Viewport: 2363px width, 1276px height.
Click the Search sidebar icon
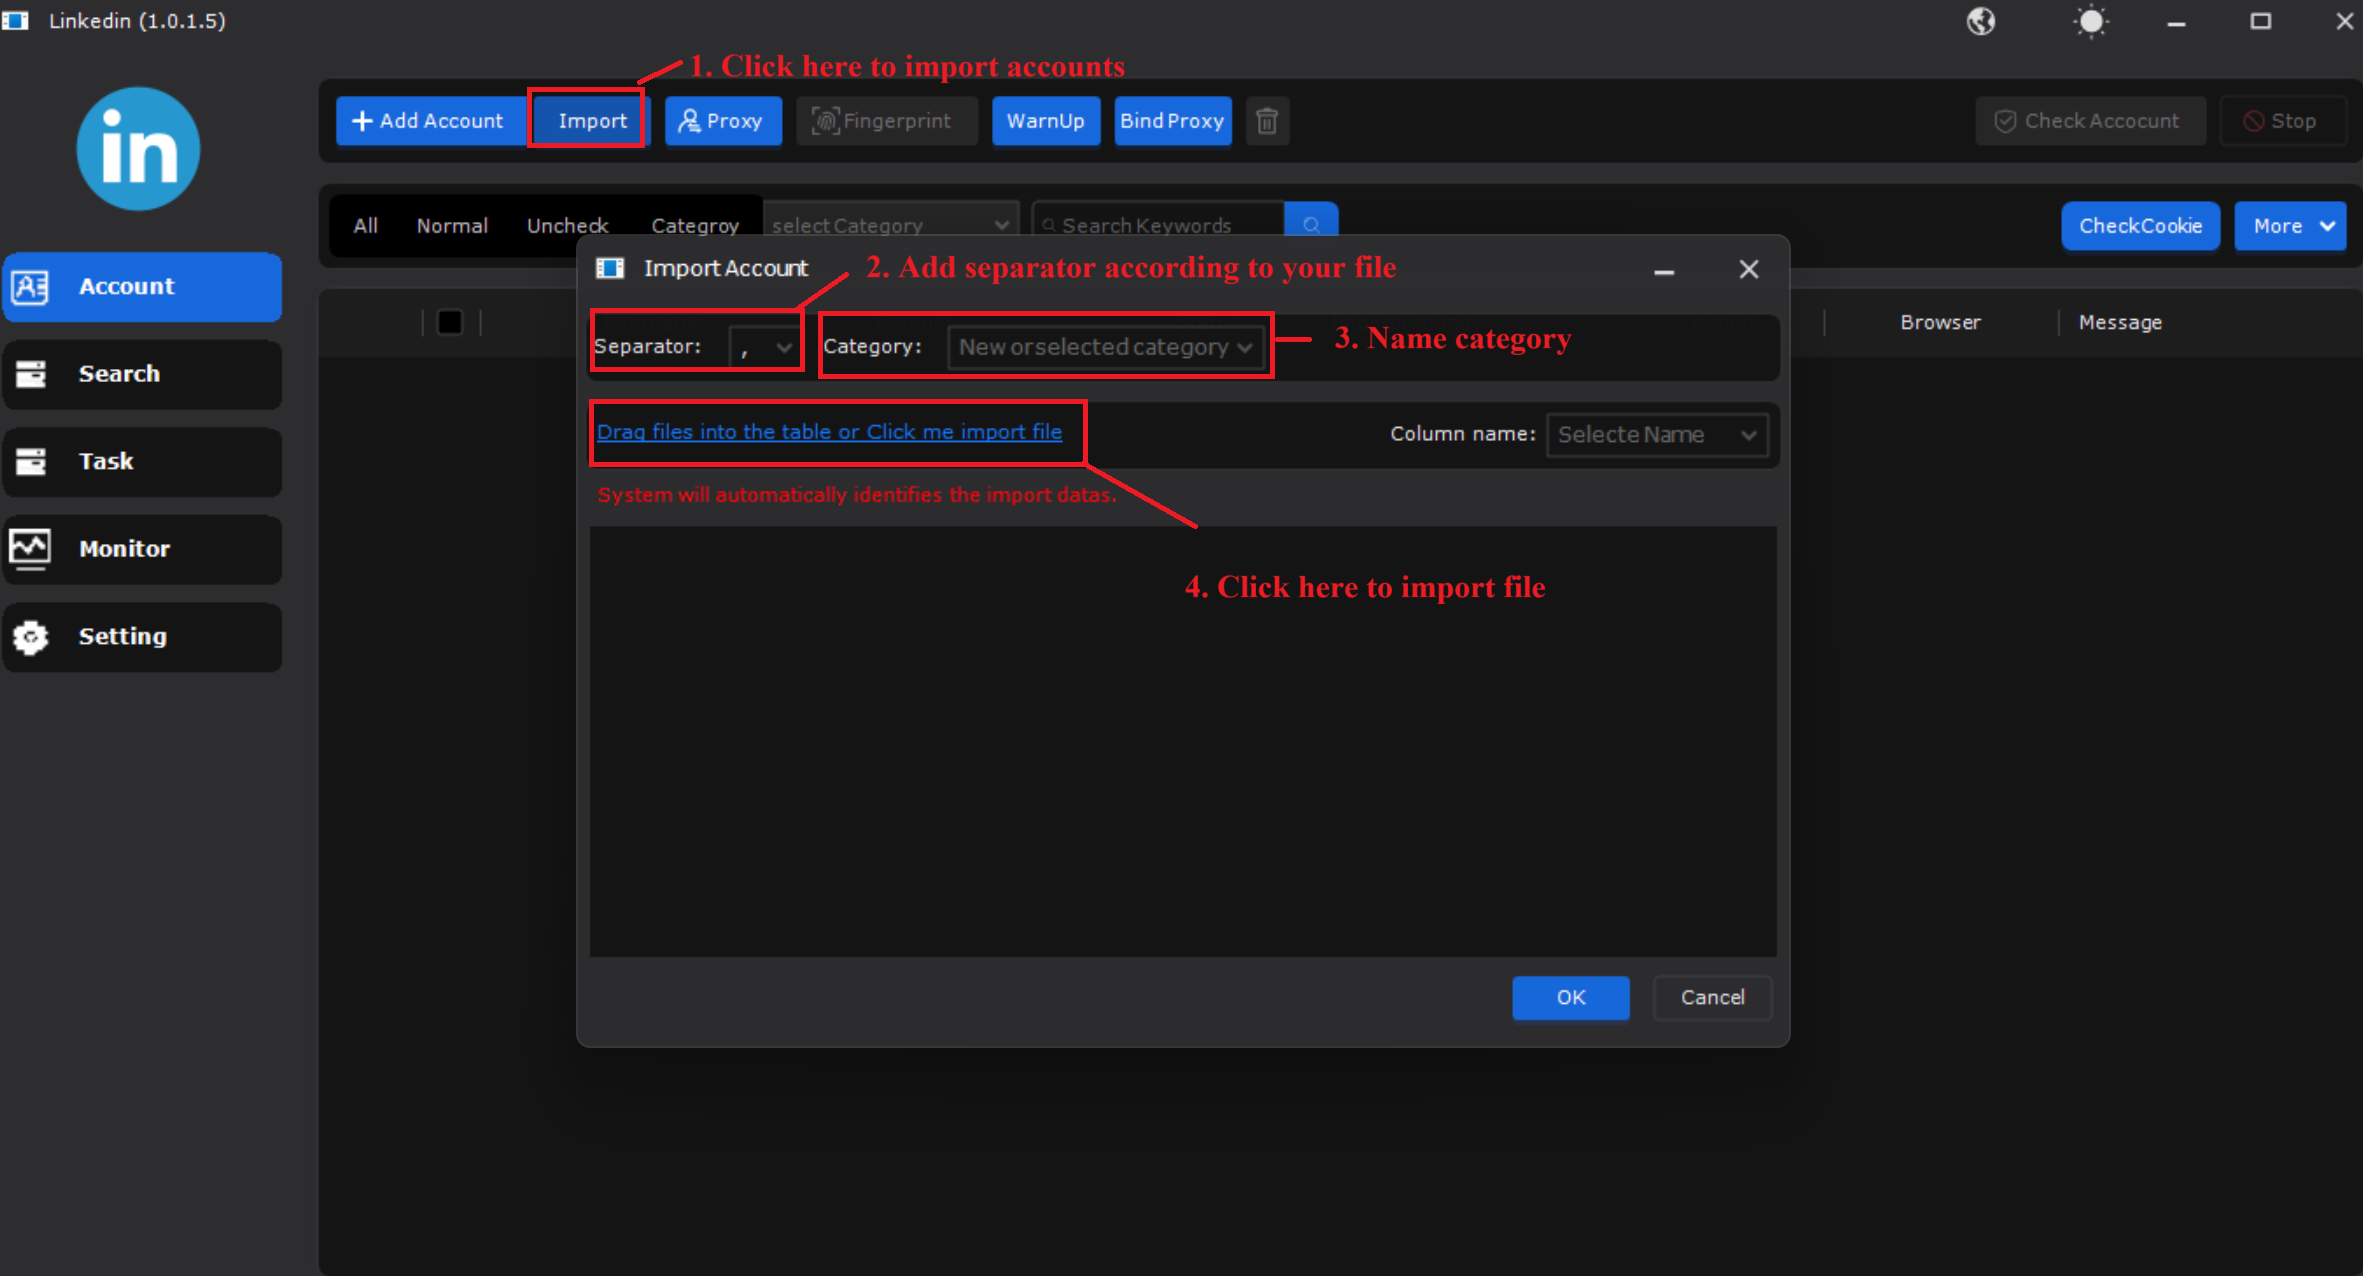pyautogui.click(x=30, y=374)
